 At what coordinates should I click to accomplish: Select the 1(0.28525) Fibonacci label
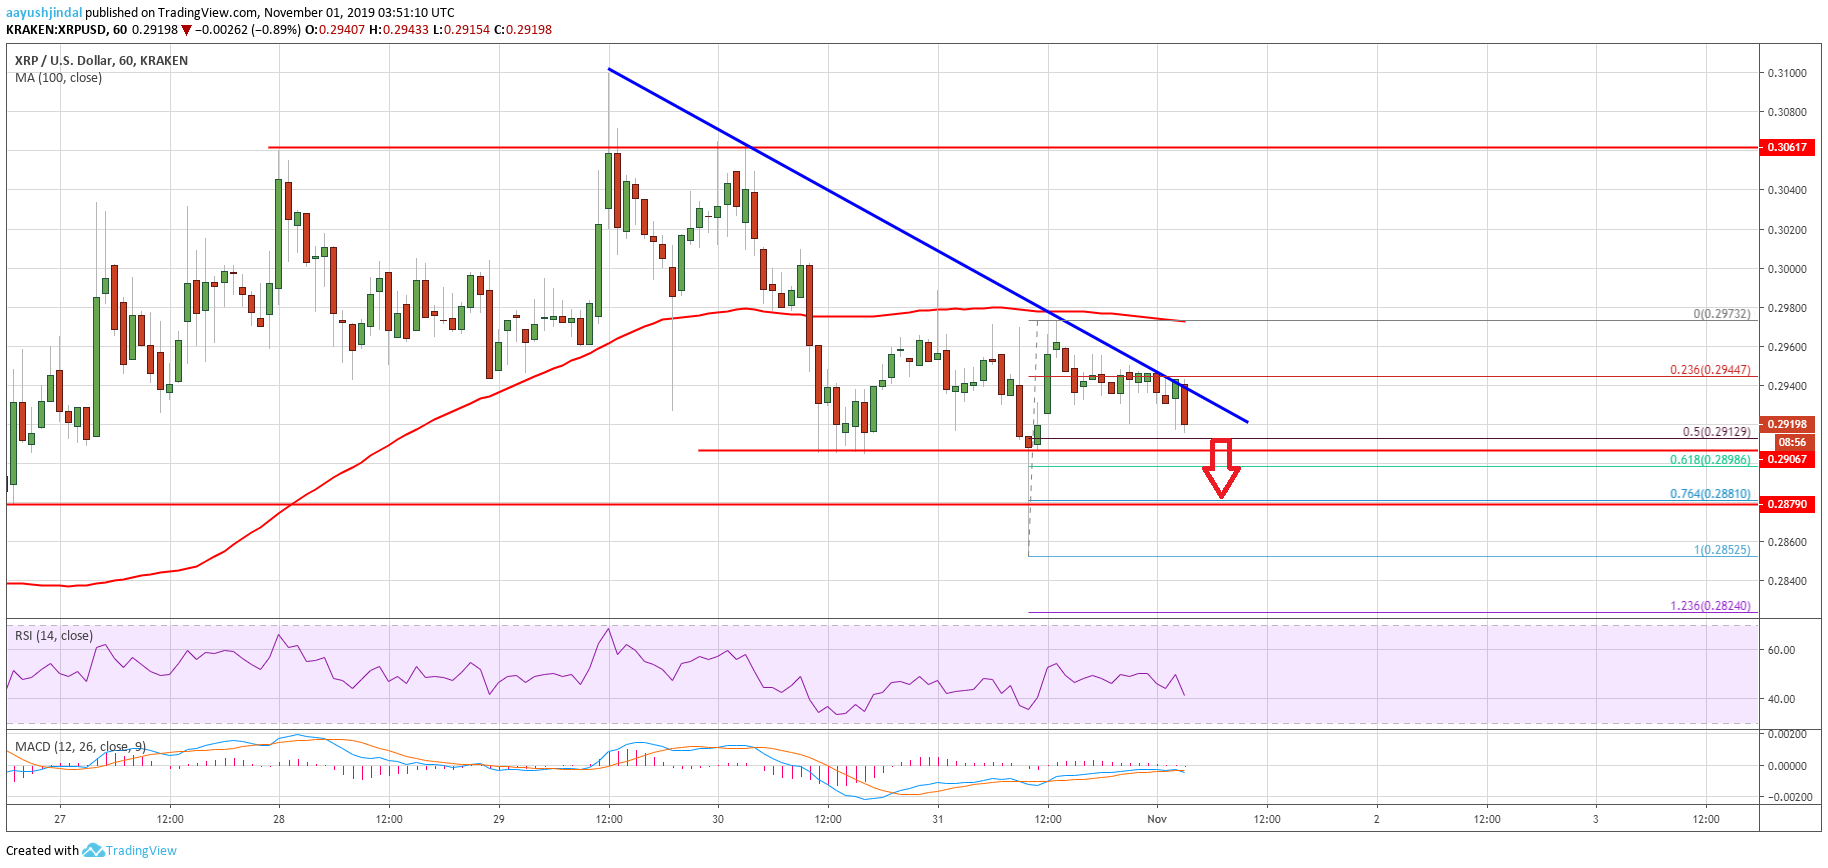coord(1722,550)
